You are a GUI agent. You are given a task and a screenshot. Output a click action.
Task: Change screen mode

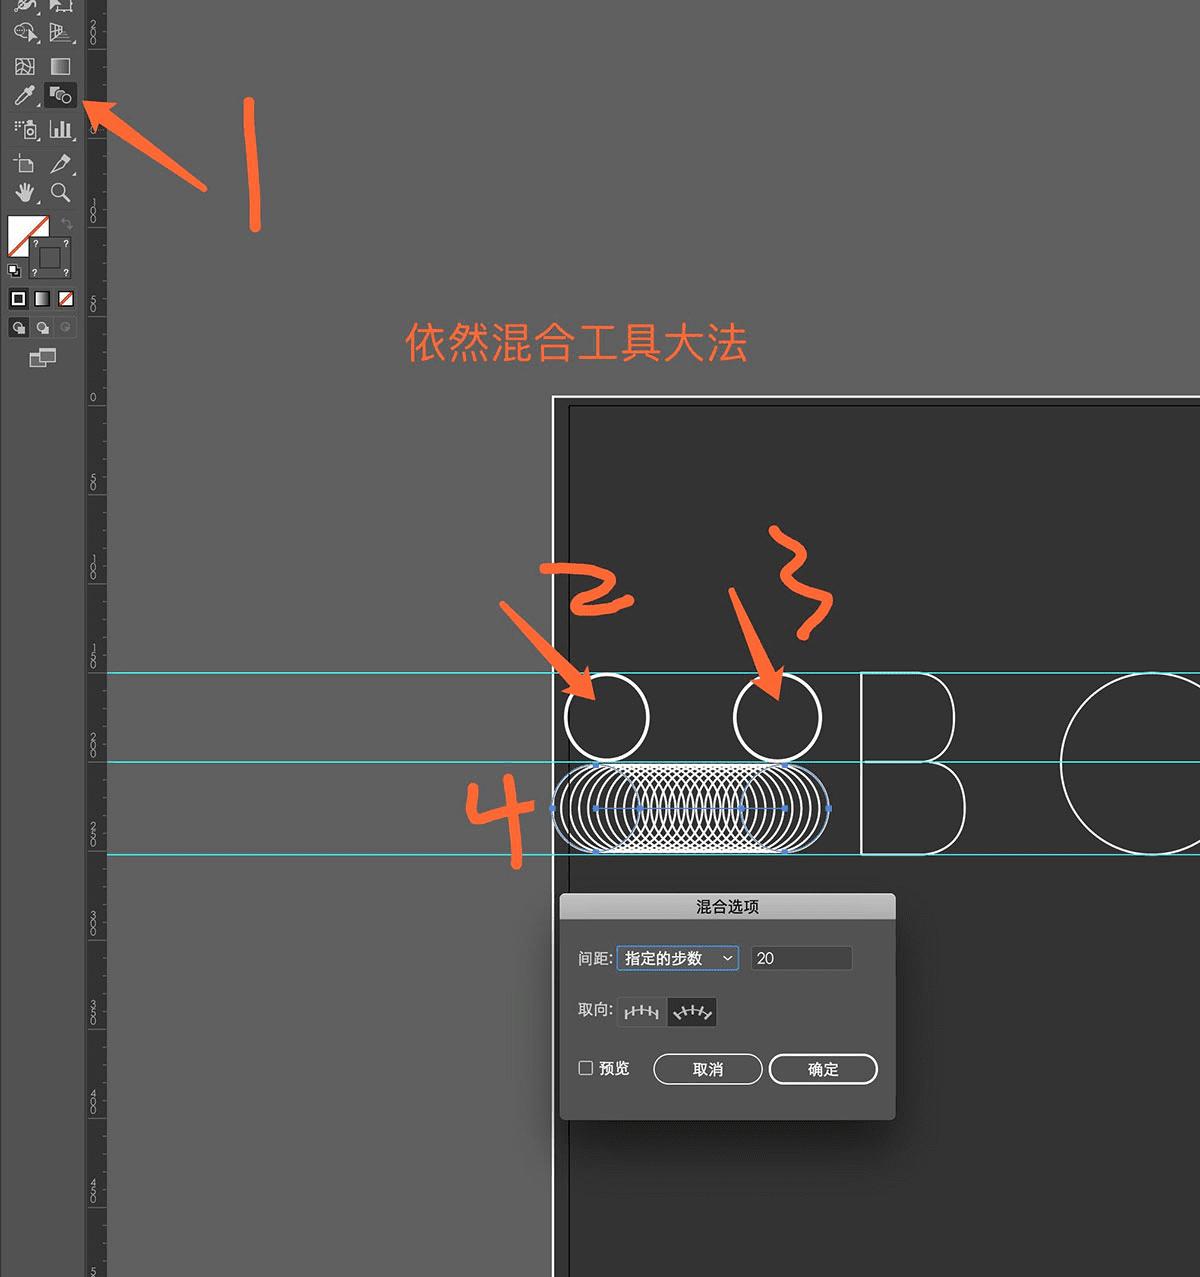[42, 357]
